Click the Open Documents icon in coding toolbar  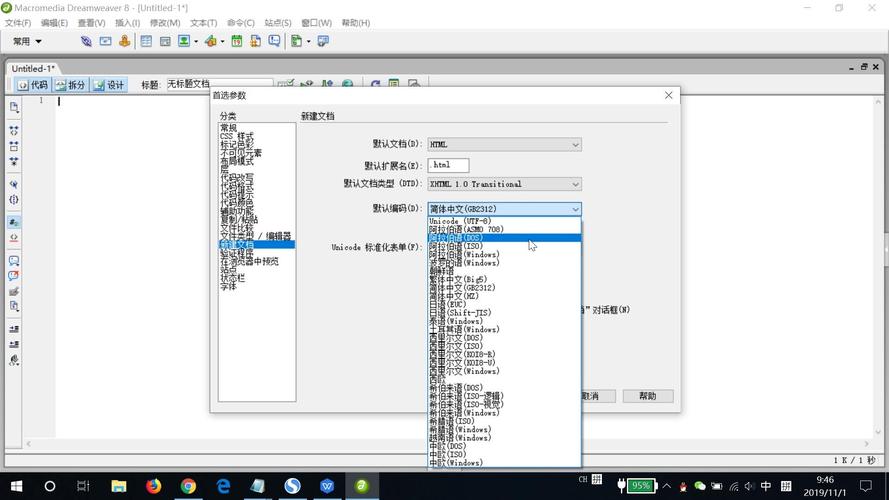[14, 108]
